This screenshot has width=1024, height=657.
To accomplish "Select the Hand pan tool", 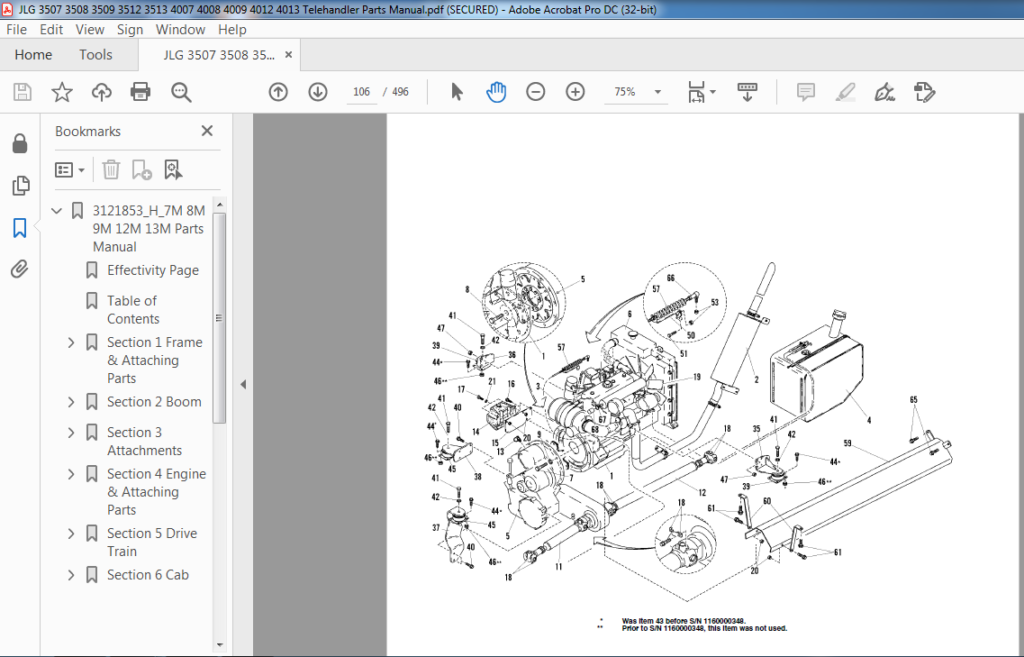I will [496, 92].
